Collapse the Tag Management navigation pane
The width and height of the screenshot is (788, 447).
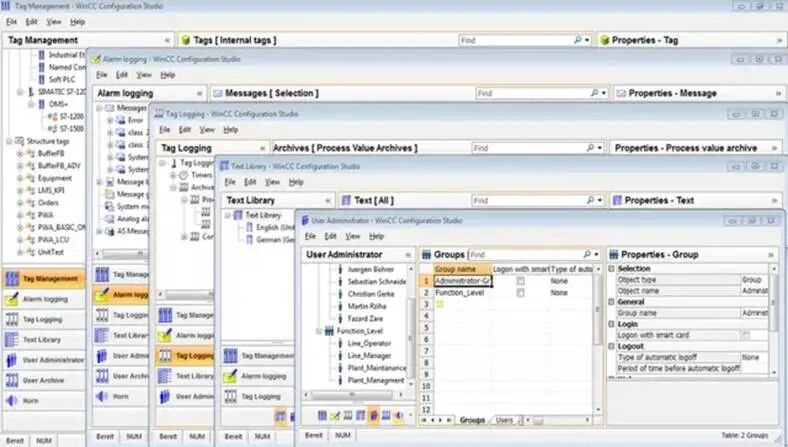click(167, 40)
